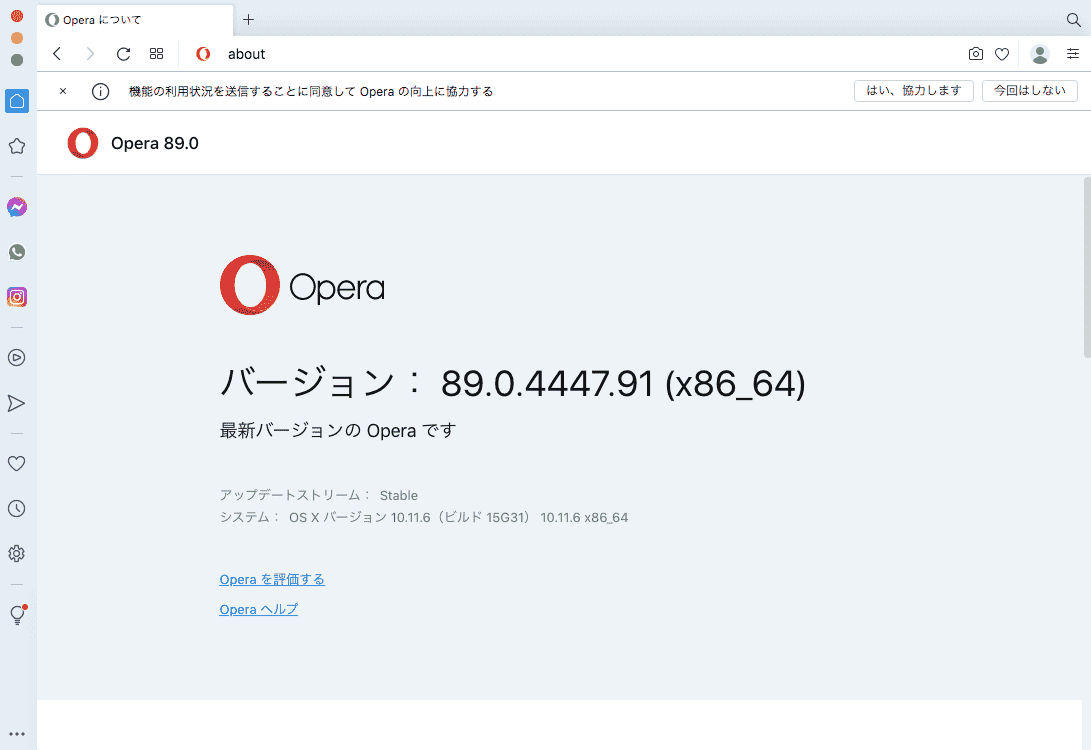Image resolution: width=1091 pixels, height=750 pixels.
Task: Open a new tab with plus button
Action: pos(248,19)
